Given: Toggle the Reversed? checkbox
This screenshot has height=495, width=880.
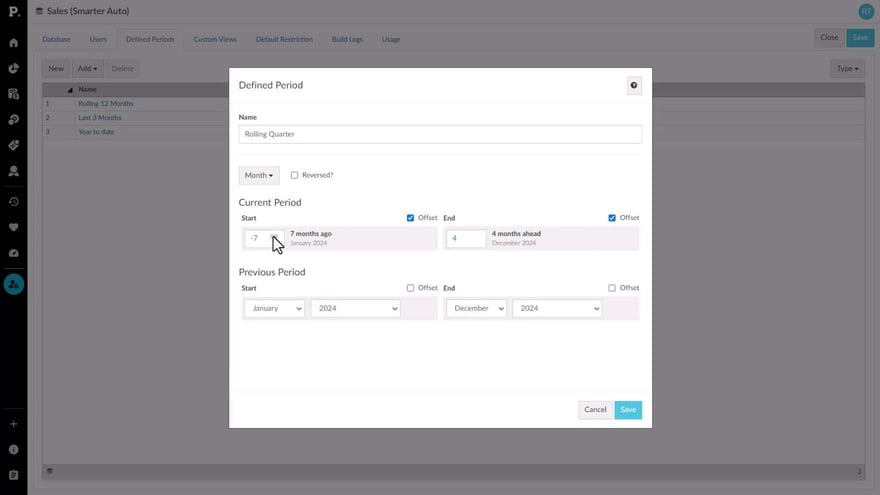Looking at the screenshot, I should click(x=294, y=175).
